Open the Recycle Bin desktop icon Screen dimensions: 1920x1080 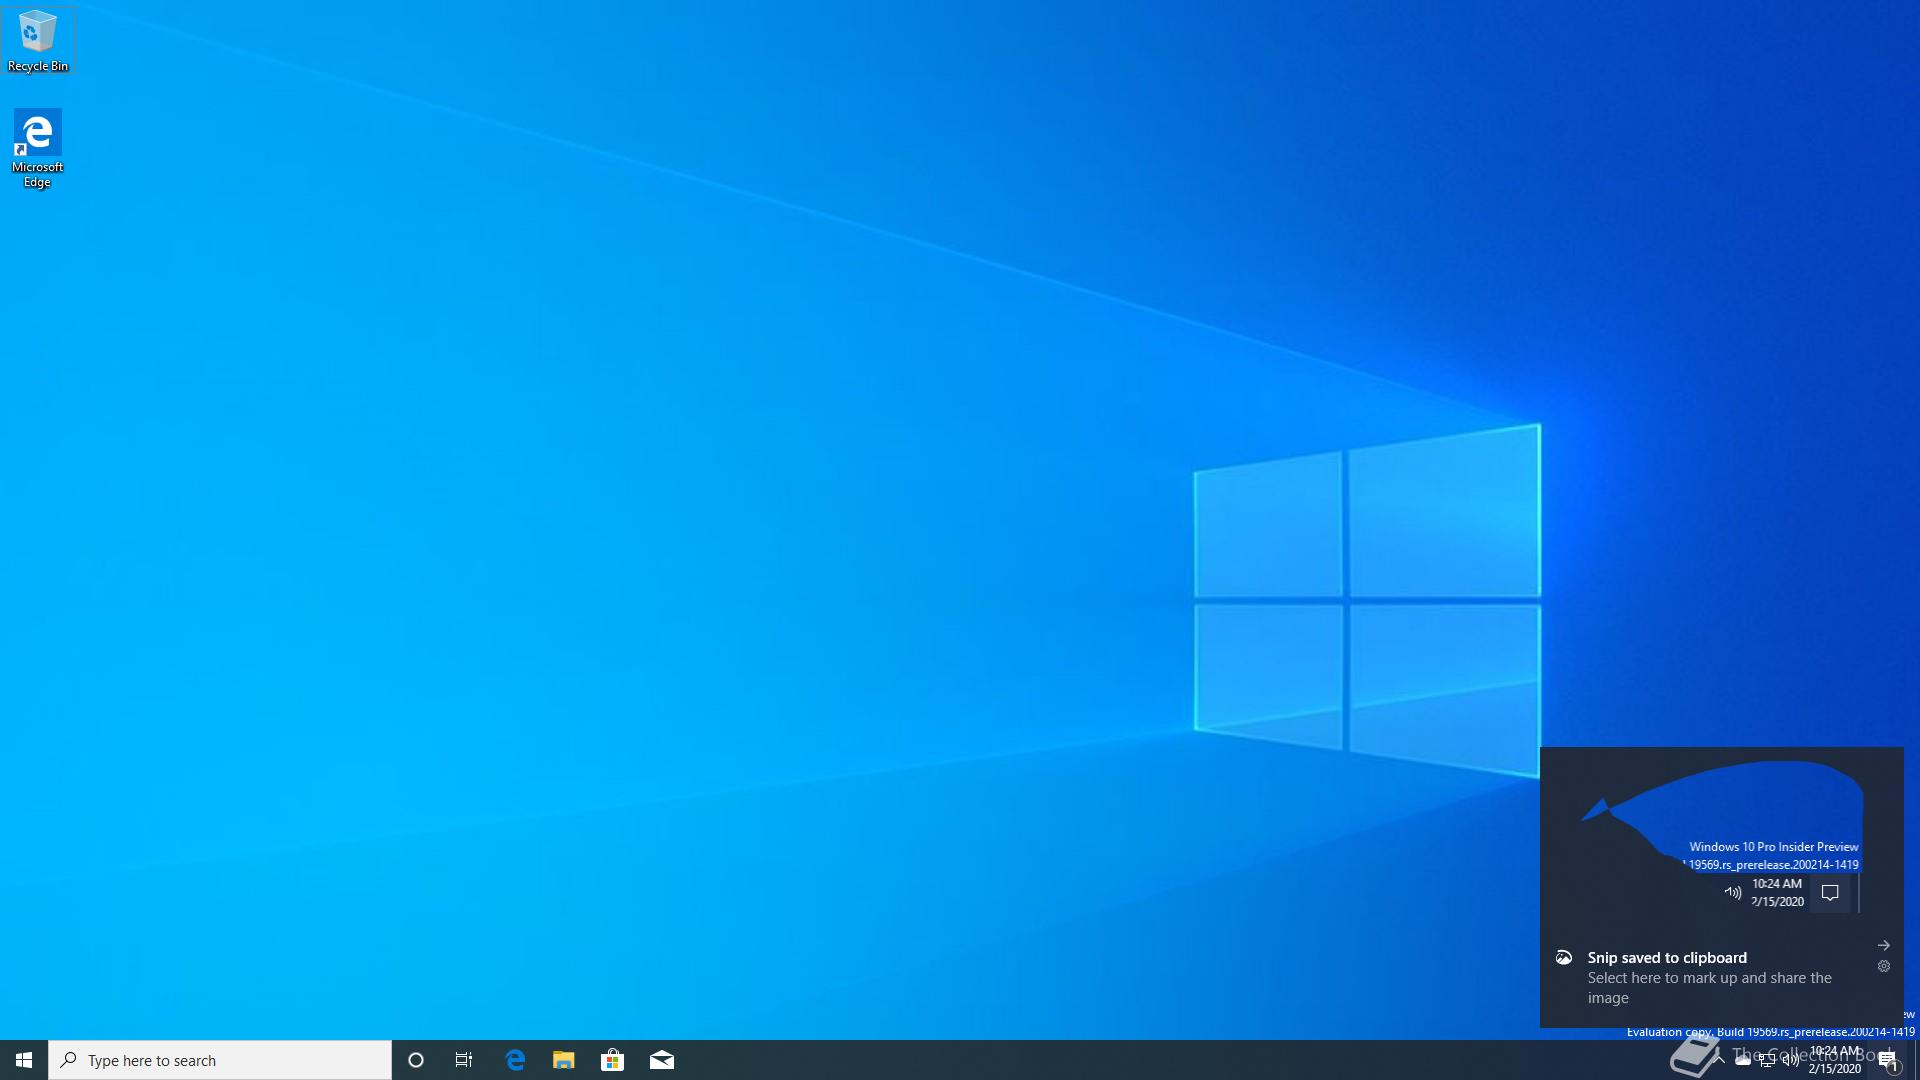38,40
